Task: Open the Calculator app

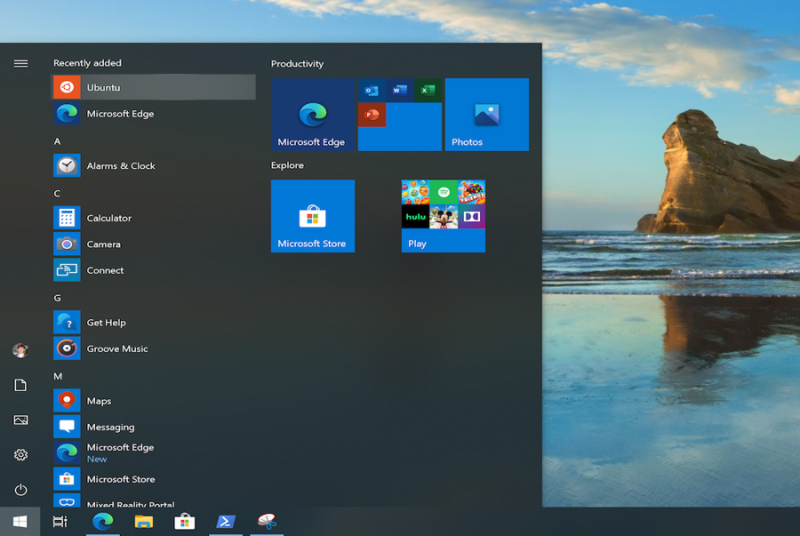Action: coord(154,218)
